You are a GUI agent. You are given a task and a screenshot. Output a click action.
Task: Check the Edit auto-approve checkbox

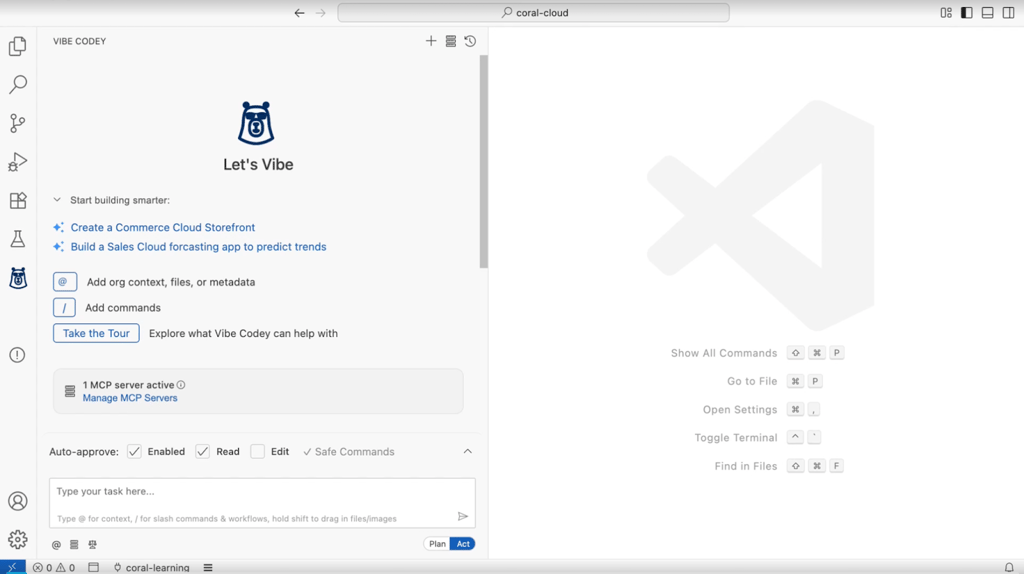click(x=258, y=452)
